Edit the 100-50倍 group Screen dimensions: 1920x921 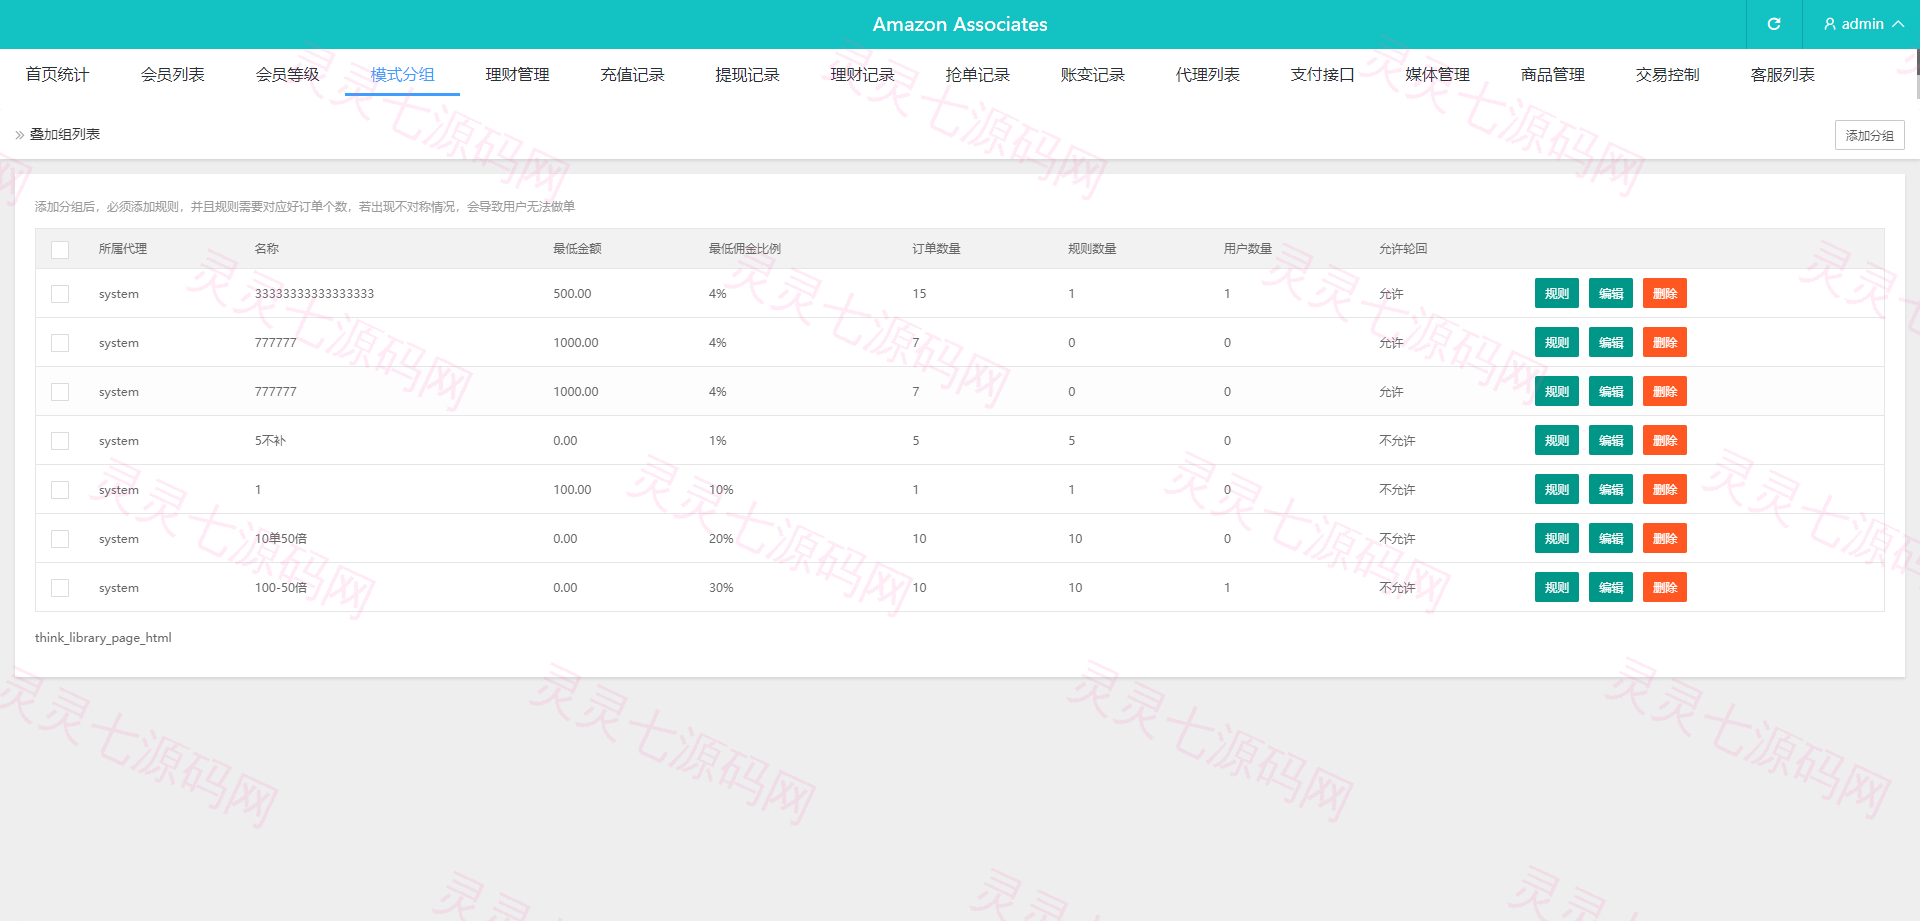pyautogui.click(x=1611, y=587)
